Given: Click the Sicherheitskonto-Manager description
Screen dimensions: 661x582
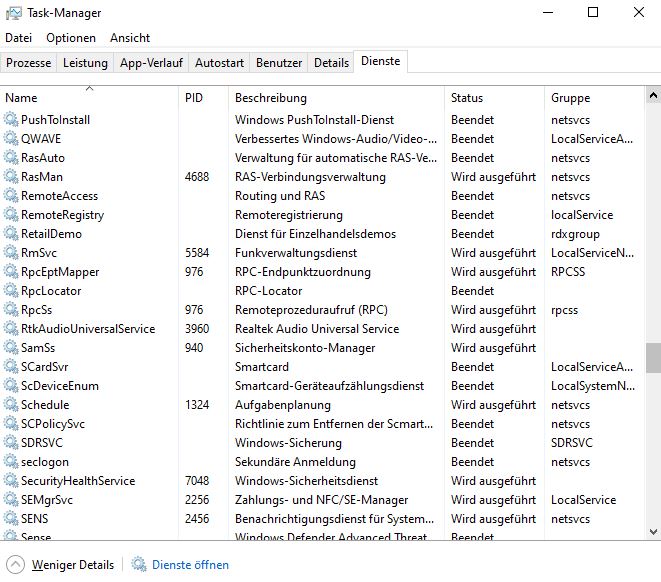Looking at the screenshot, I should [x=305, y=348].
